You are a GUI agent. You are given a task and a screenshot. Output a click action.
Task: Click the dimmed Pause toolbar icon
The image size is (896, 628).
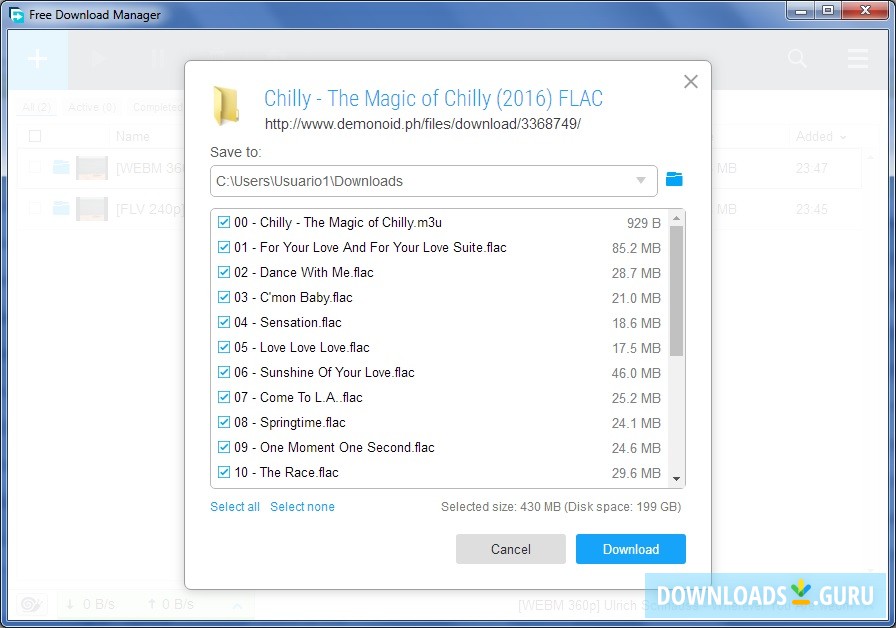tap(158, 58)
